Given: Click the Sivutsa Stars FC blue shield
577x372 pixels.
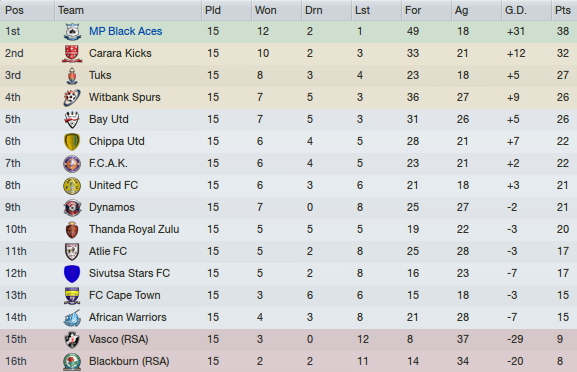Looking at the screenshot, I should pyautogui.click(x=72, y=274).
